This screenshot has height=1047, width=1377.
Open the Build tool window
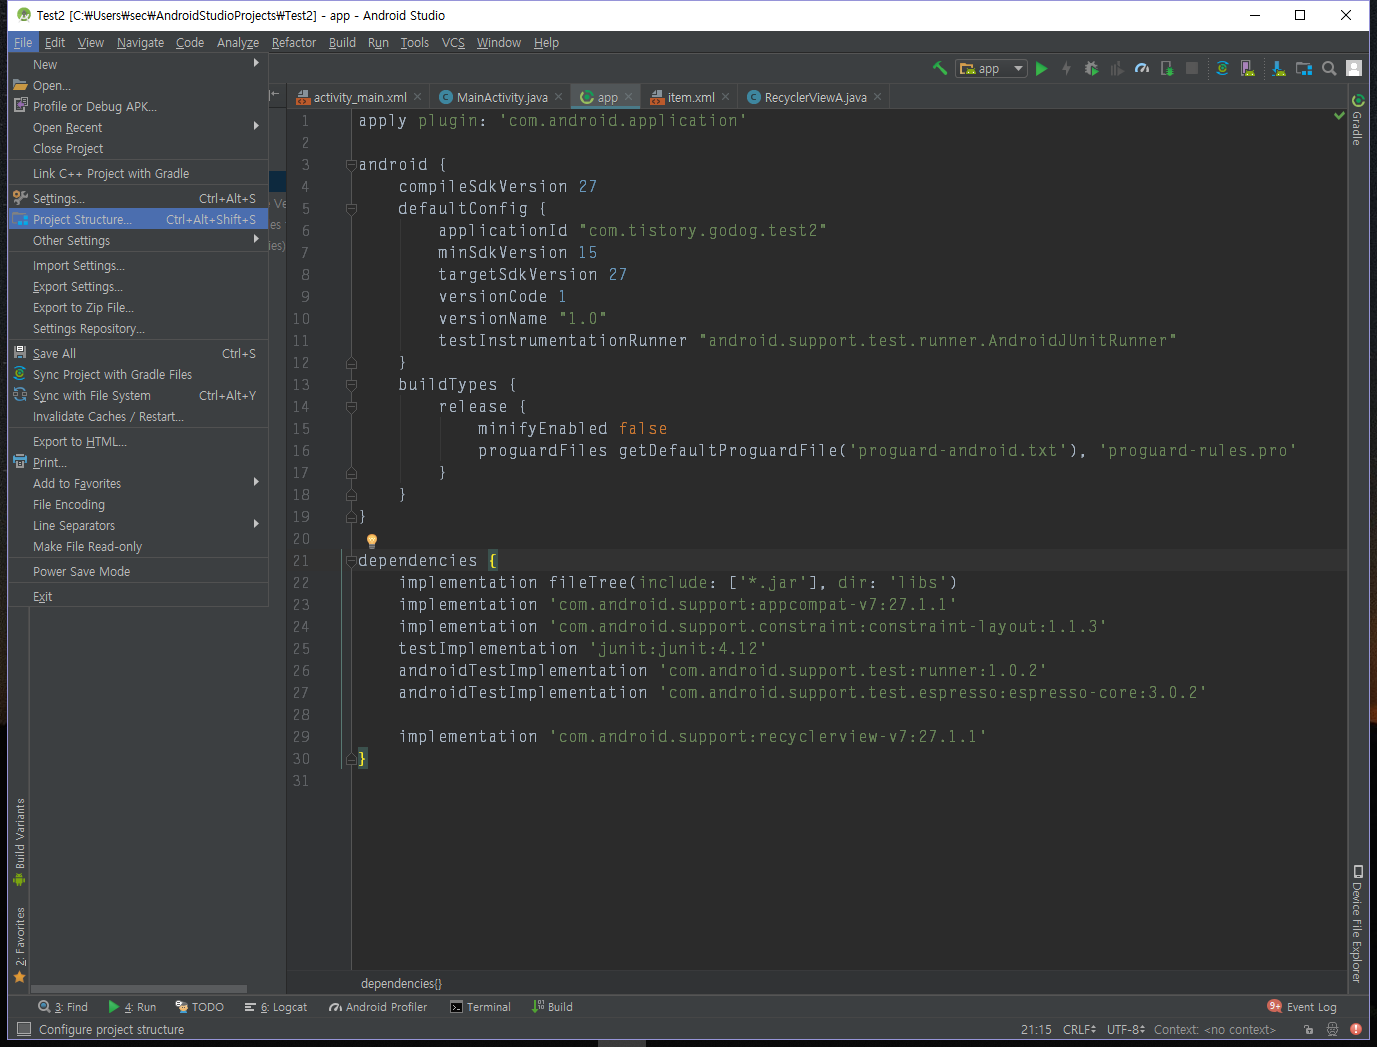coord(552,1007)
